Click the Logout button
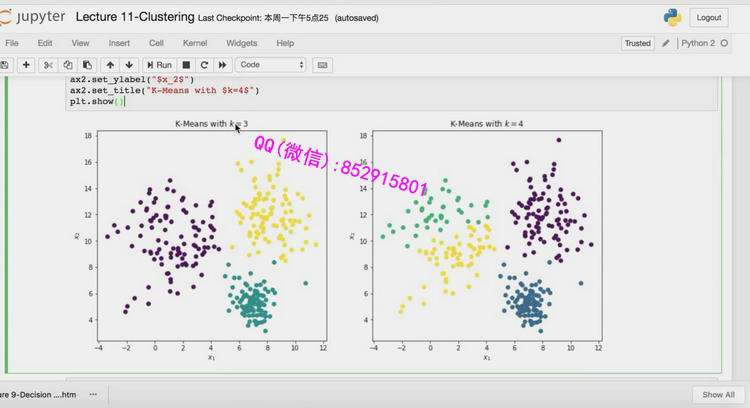The image size is (750, 408). click(x=709, y=18)
